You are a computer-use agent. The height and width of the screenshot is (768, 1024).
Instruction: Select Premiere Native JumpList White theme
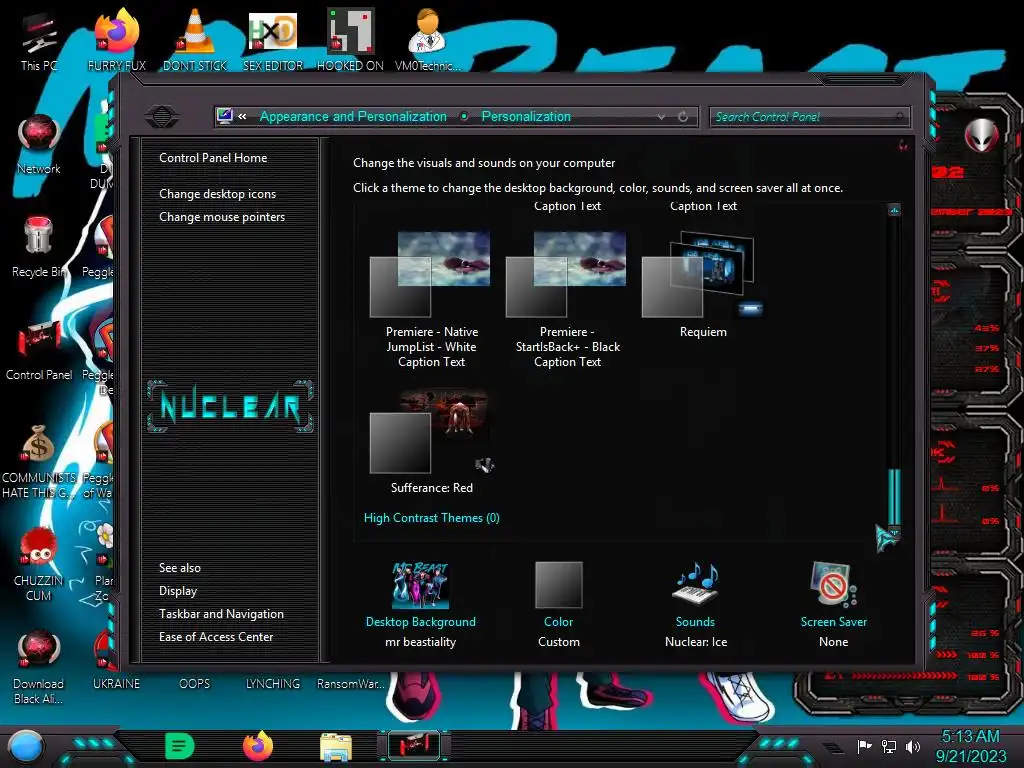[x=431, y=300]
